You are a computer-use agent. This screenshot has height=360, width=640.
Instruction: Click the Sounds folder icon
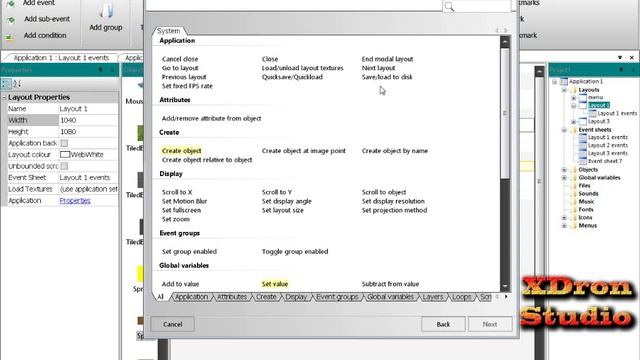[x=573, y=193]
